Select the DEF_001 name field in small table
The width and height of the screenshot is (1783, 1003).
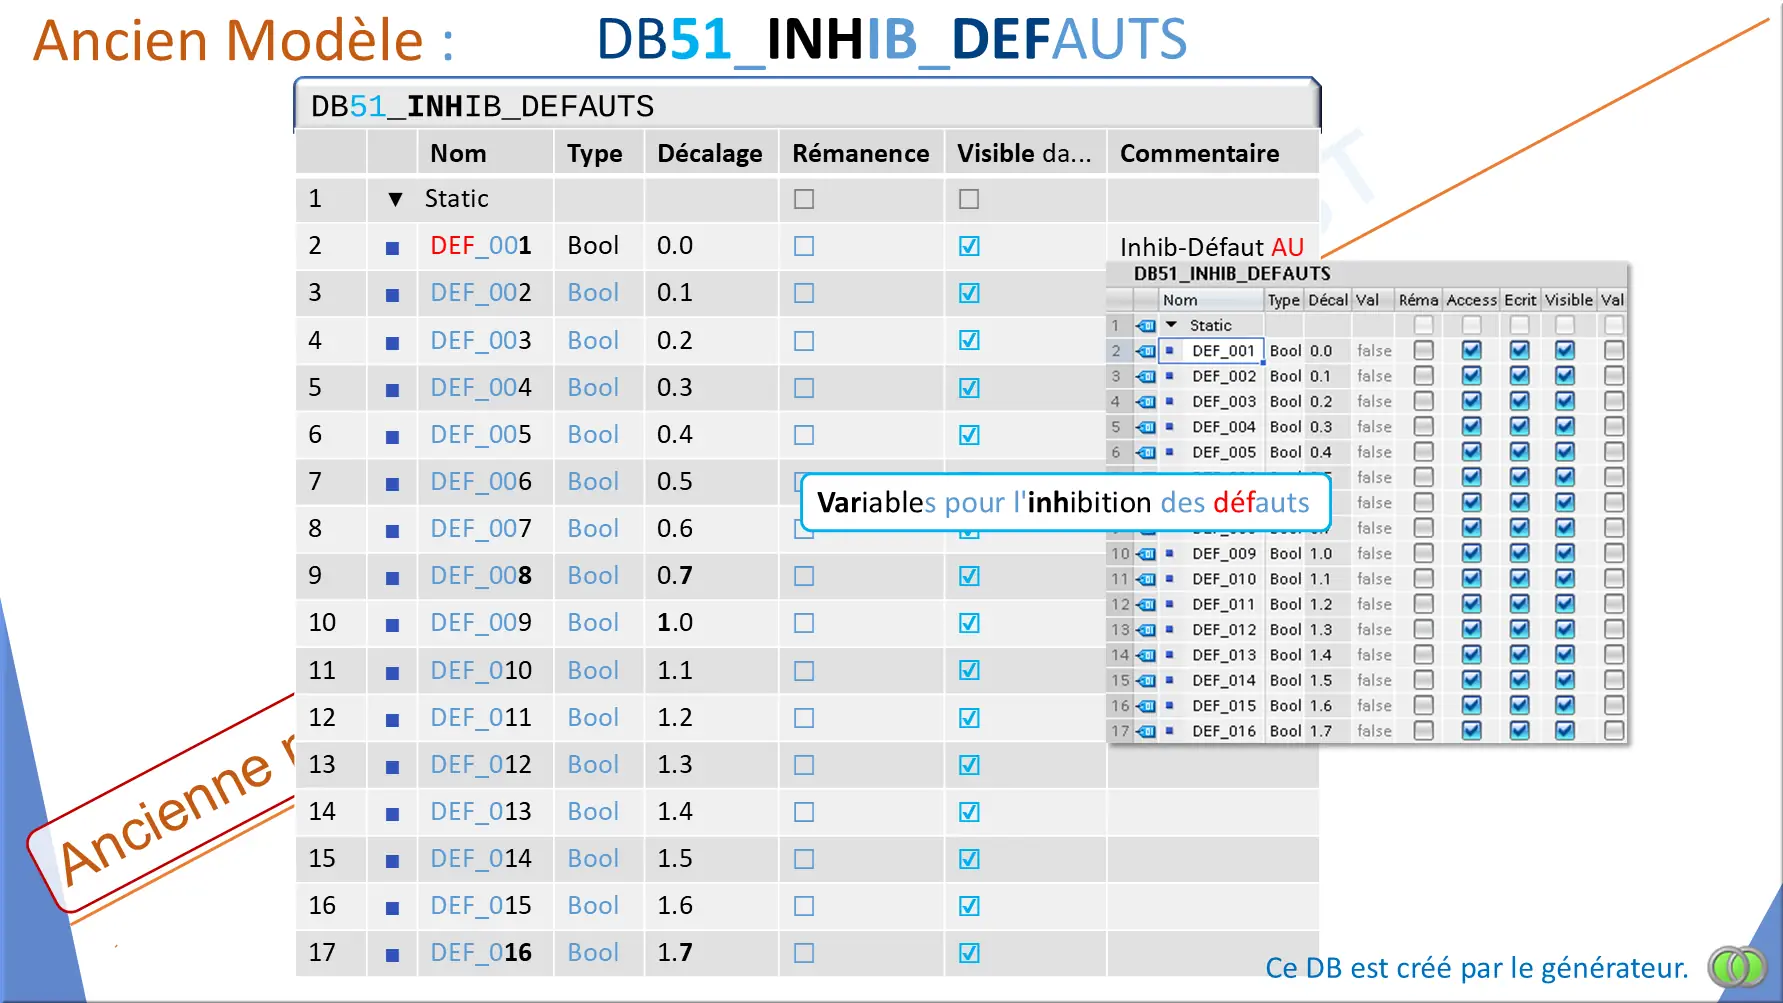click(1222, 351)
